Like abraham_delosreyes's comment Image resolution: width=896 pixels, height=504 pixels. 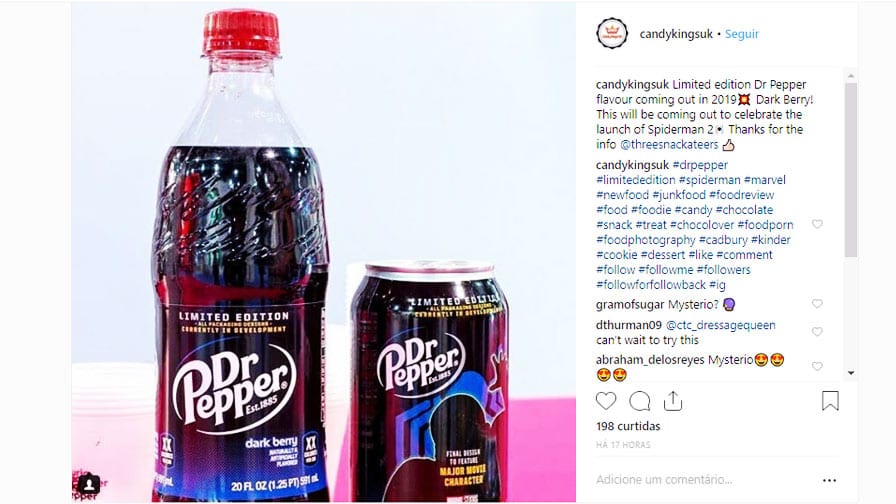point(817,366)
